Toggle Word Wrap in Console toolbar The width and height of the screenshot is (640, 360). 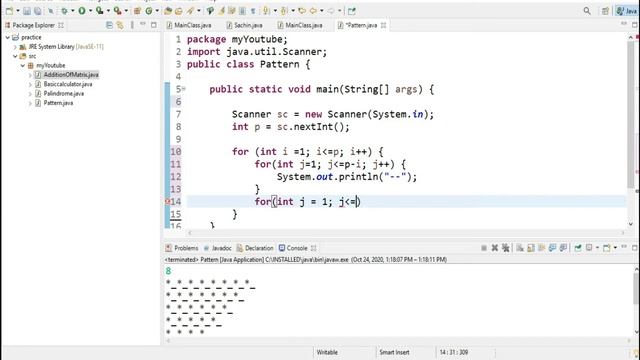(542, 248)
